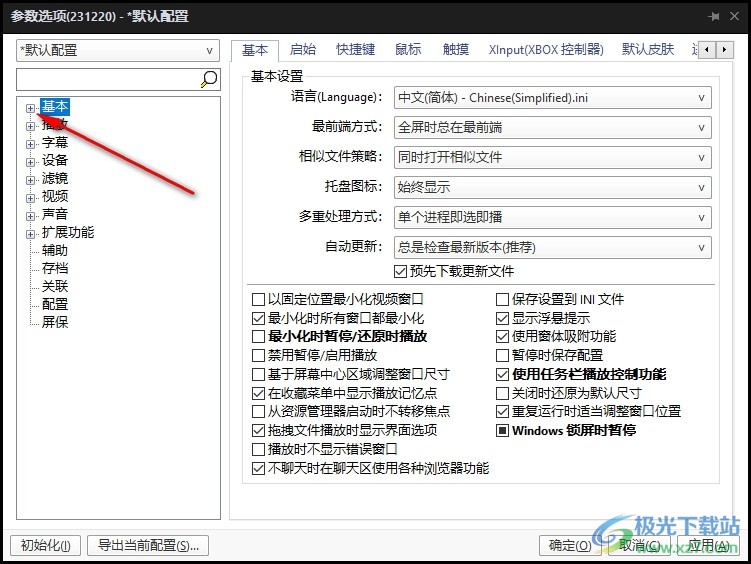751x564 pixels.
Task: Expand the 扩展功能 tree node
Action: coord(30,234)
